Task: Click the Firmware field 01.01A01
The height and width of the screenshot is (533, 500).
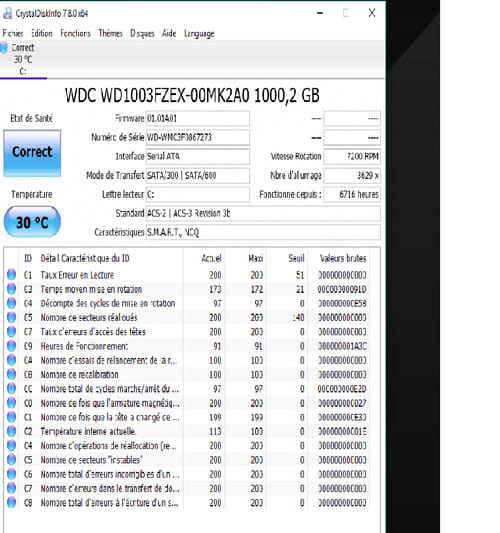Action: 198,119
